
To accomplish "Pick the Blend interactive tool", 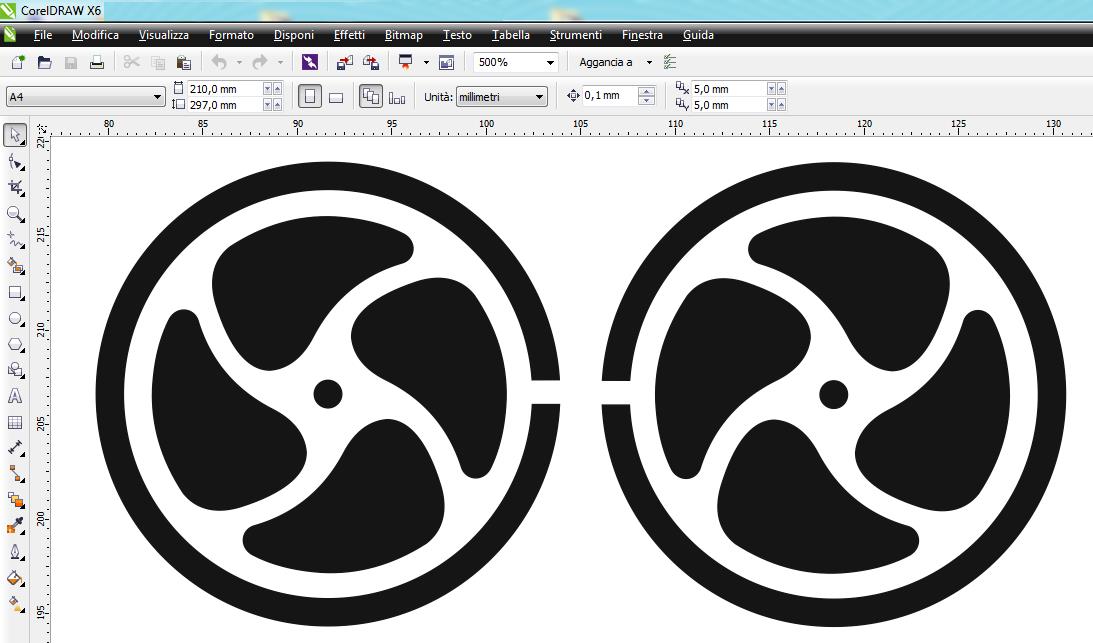I will pos(15,500).
